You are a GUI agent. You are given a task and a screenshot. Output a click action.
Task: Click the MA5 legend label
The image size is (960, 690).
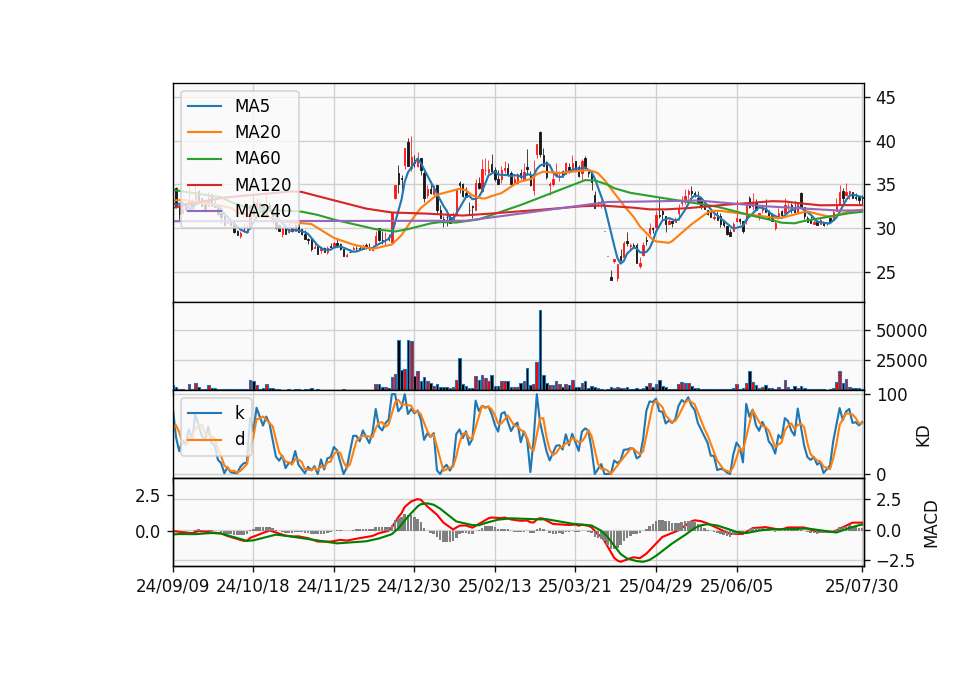click(x=252, y=106)
